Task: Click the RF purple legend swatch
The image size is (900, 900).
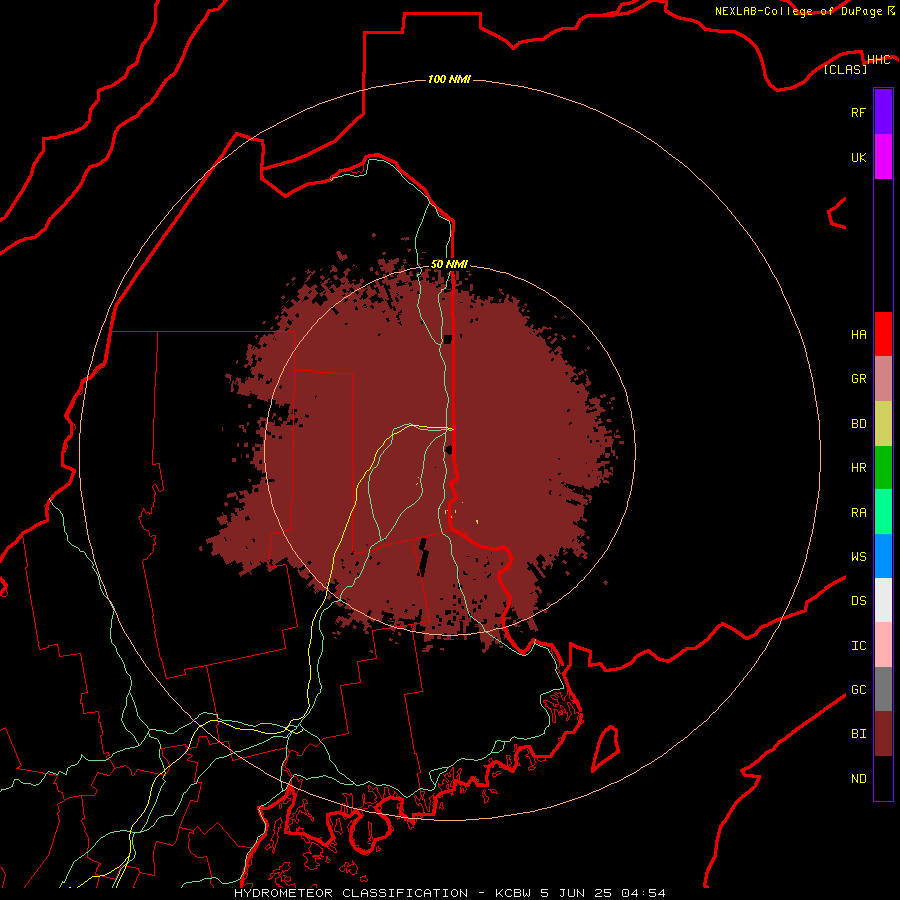Action: [883, 112]
